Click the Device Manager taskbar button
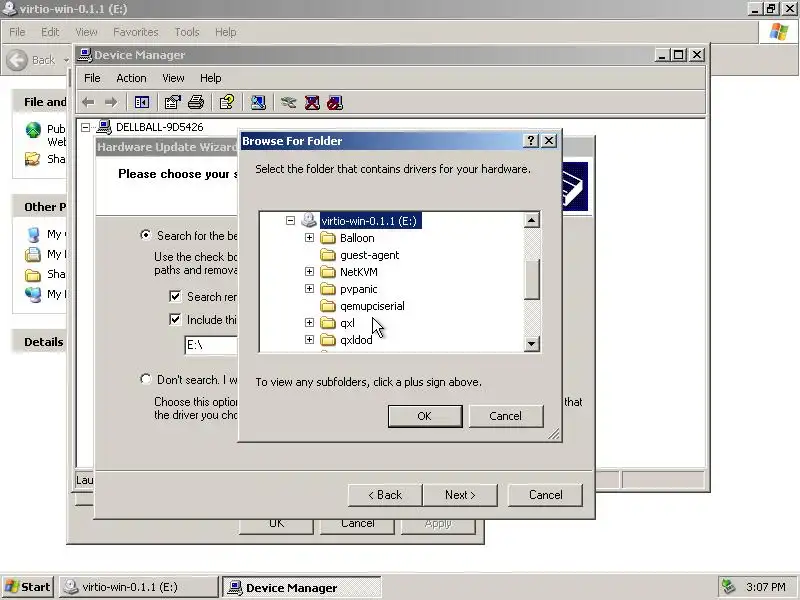The image size is (800, 600). pos(302,587)
